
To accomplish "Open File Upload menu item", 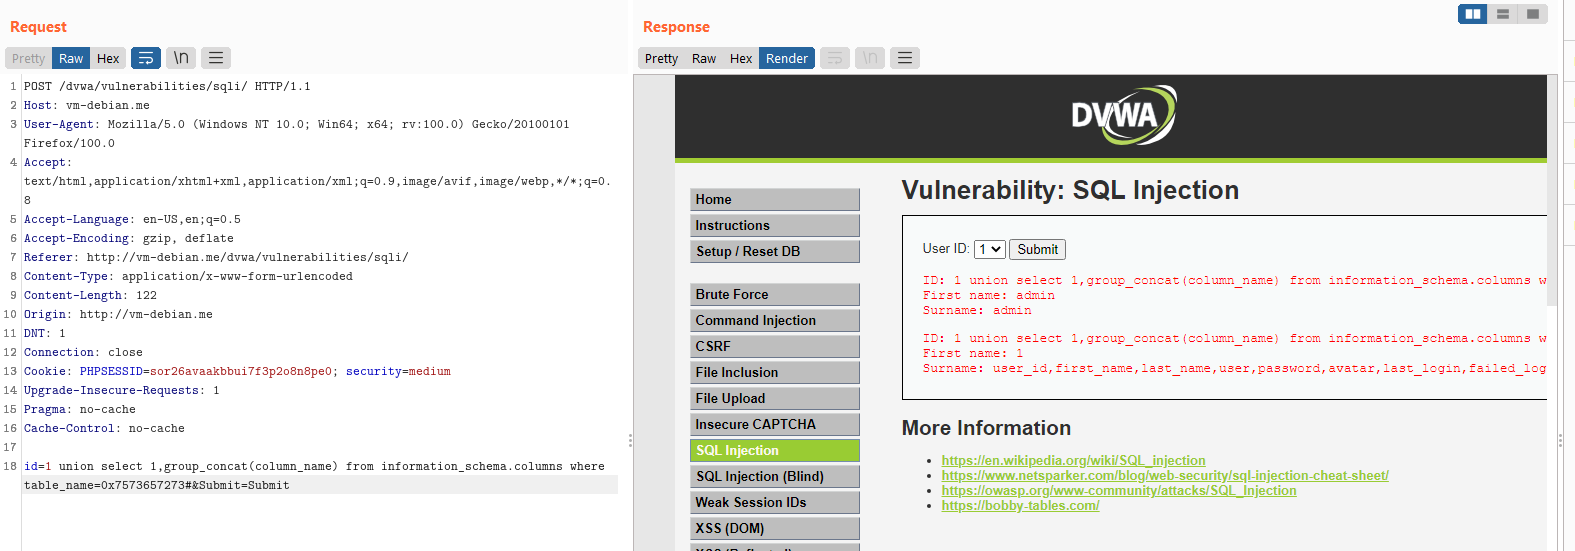I will click(x=775, y=398).
